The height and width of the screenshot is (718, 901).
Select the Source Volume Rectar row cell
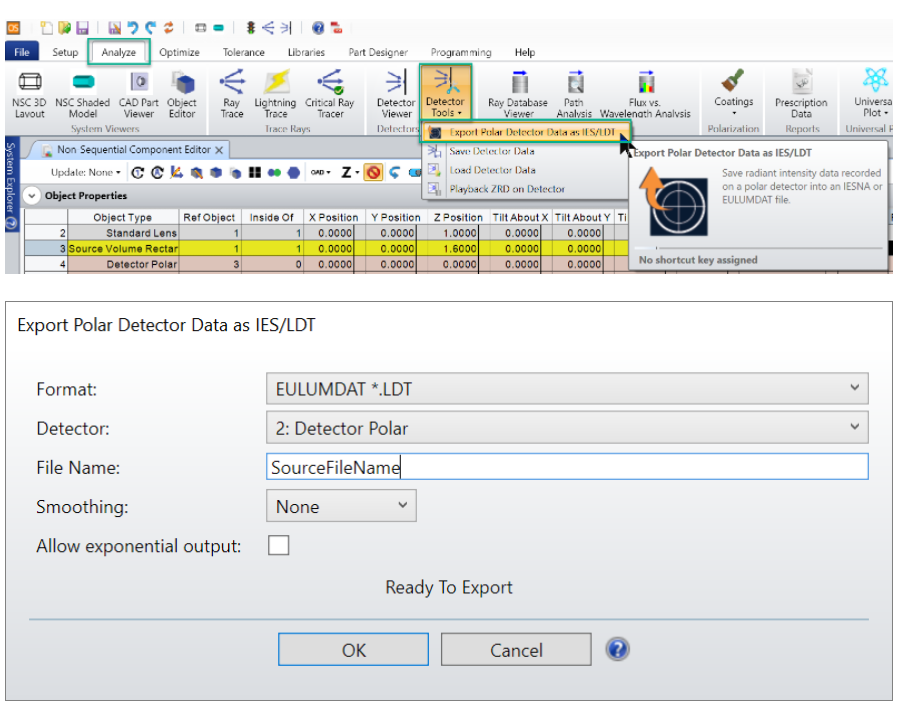tap(123, 249)
